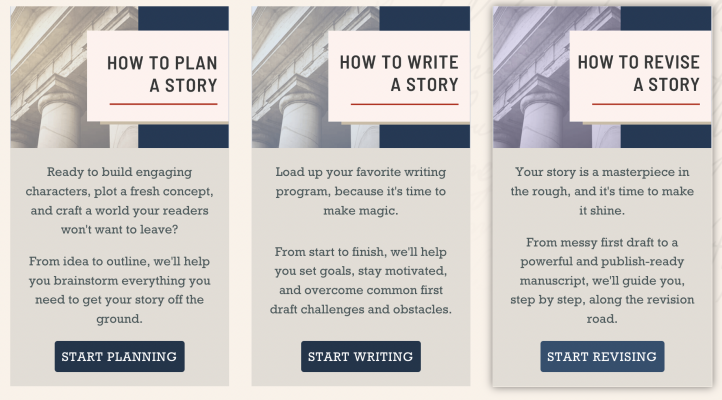Click "Your story is a masterpiece" text
Viewport: 722px width, 400px height.
coord(602,191)
